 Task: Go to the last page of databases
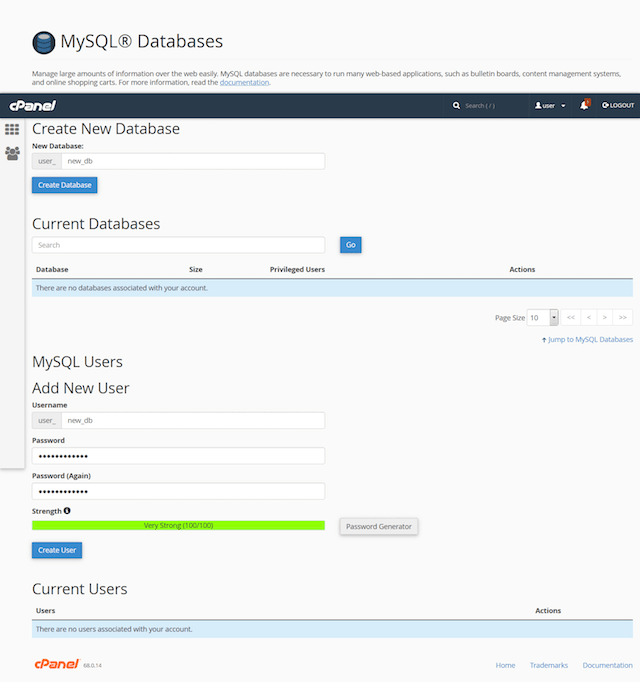pos(623,317)
